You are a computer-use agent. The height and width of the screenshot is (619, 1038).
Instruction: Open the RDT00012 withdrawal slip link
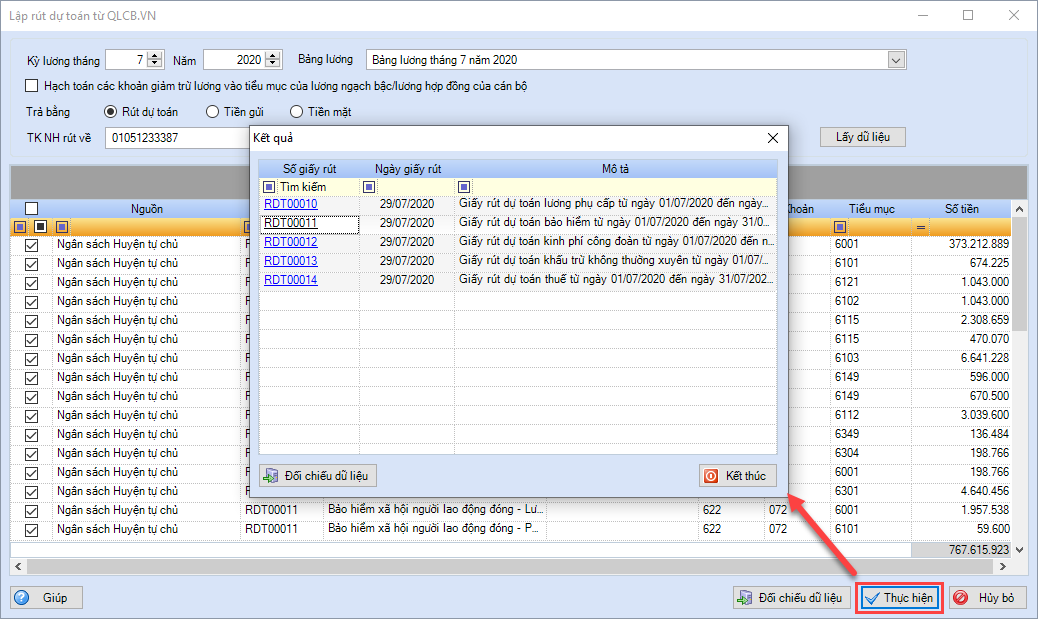pos(291,242)
